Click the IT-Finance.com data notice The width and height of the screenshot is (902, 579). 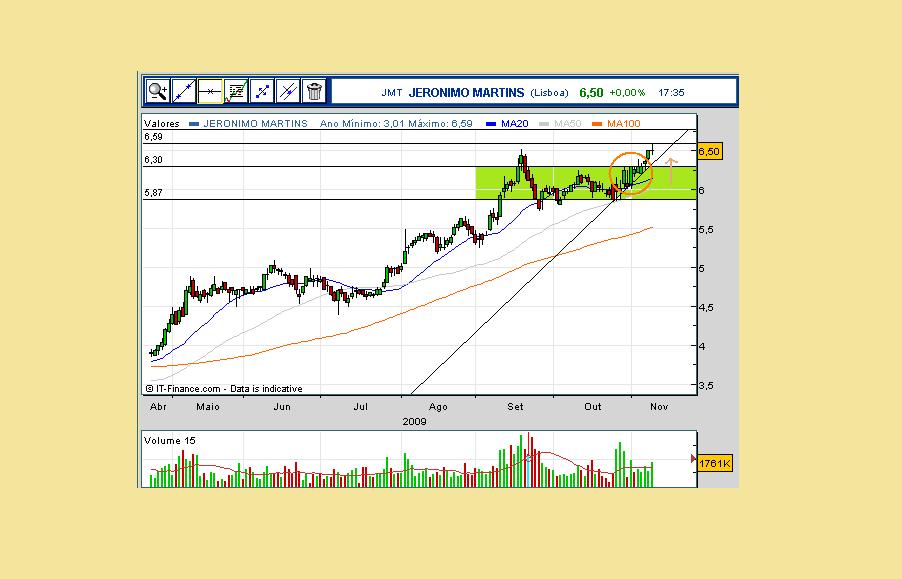click(224, 389)
